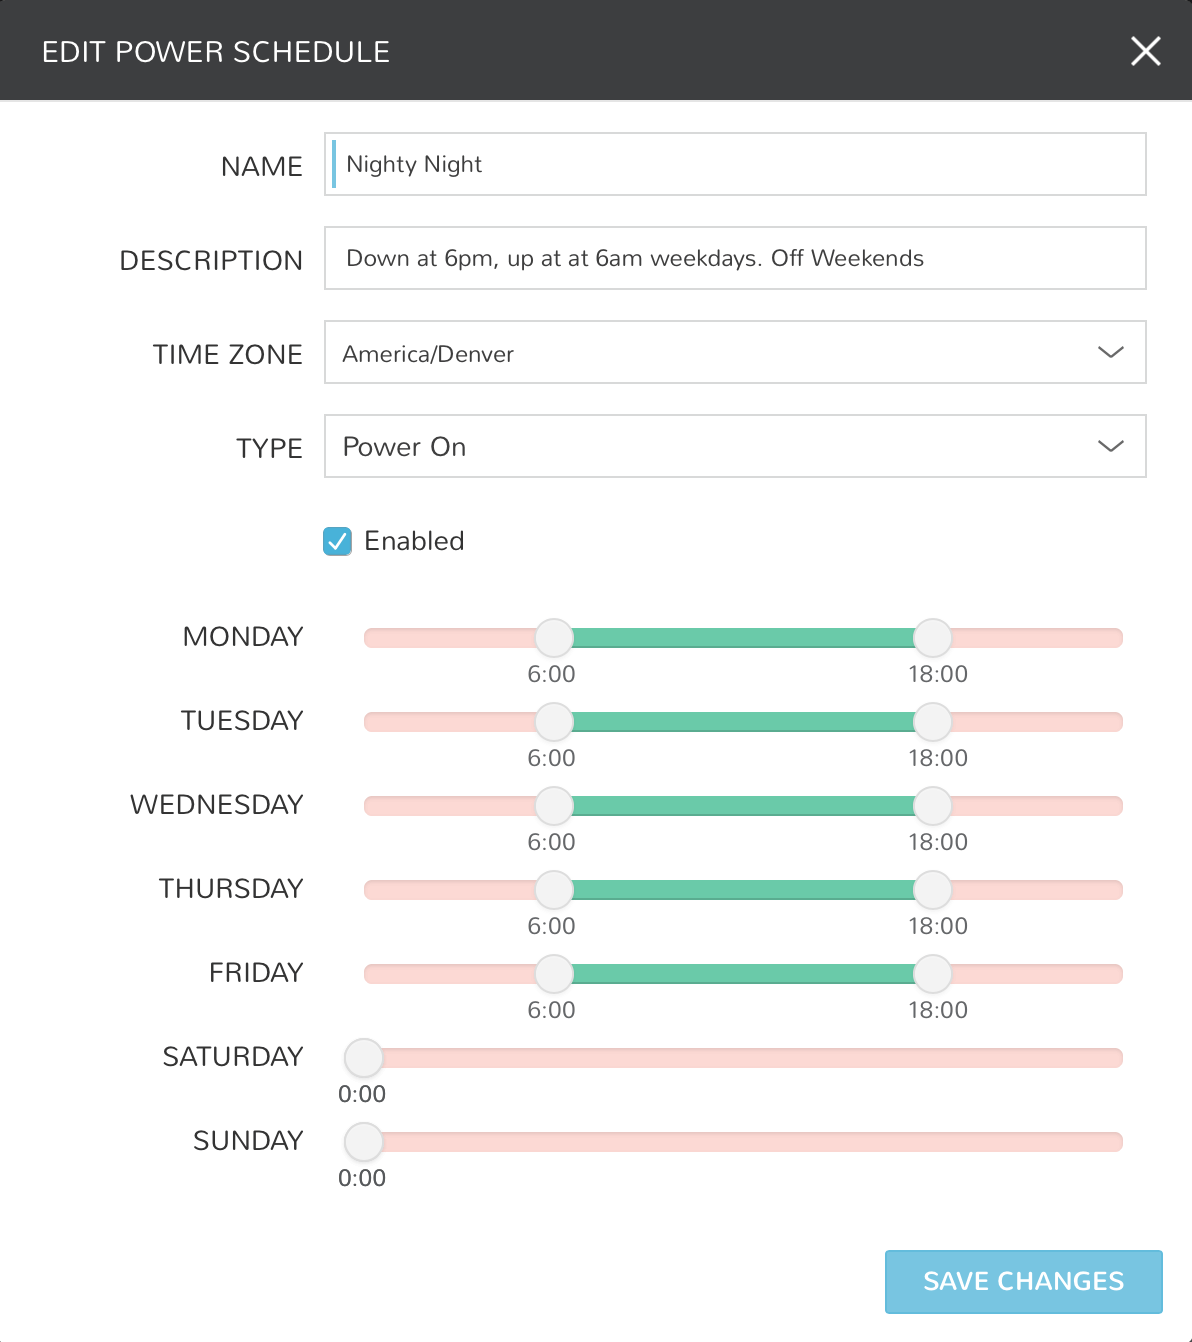
Task: Open the Type dropdown showing Power On
Action: point(735,446)
